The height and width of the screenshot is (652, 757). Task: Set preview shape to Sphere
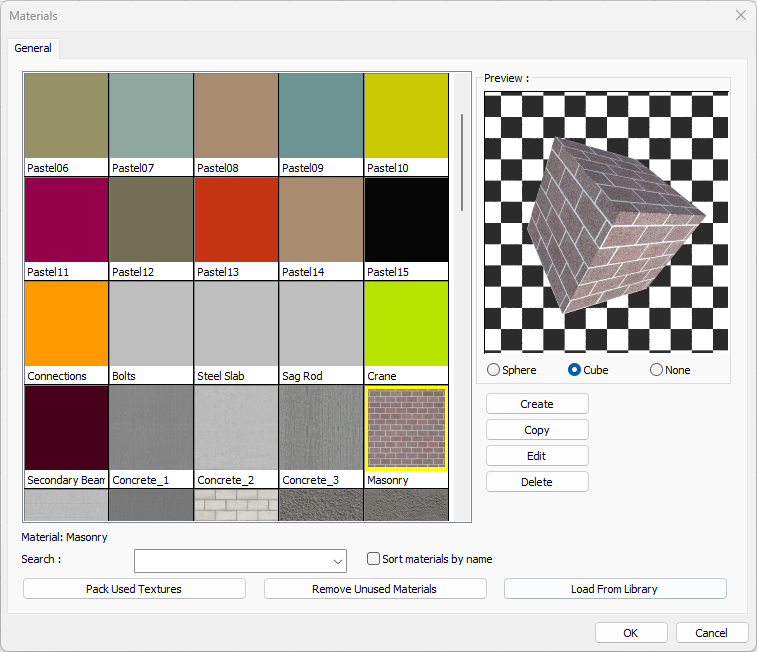pyautogui.click(x=493, y=370)
